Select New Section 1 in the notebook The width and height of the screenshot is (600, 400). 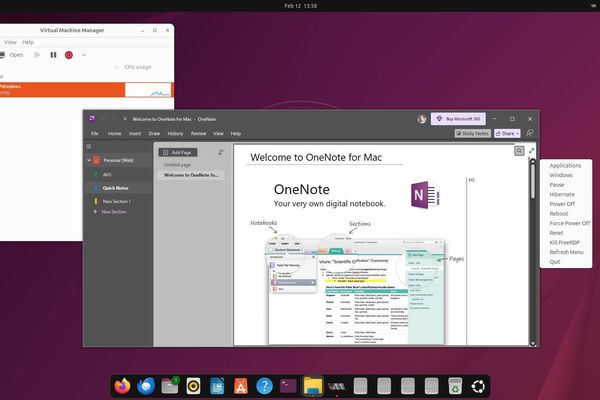click(x=119, y=201)
